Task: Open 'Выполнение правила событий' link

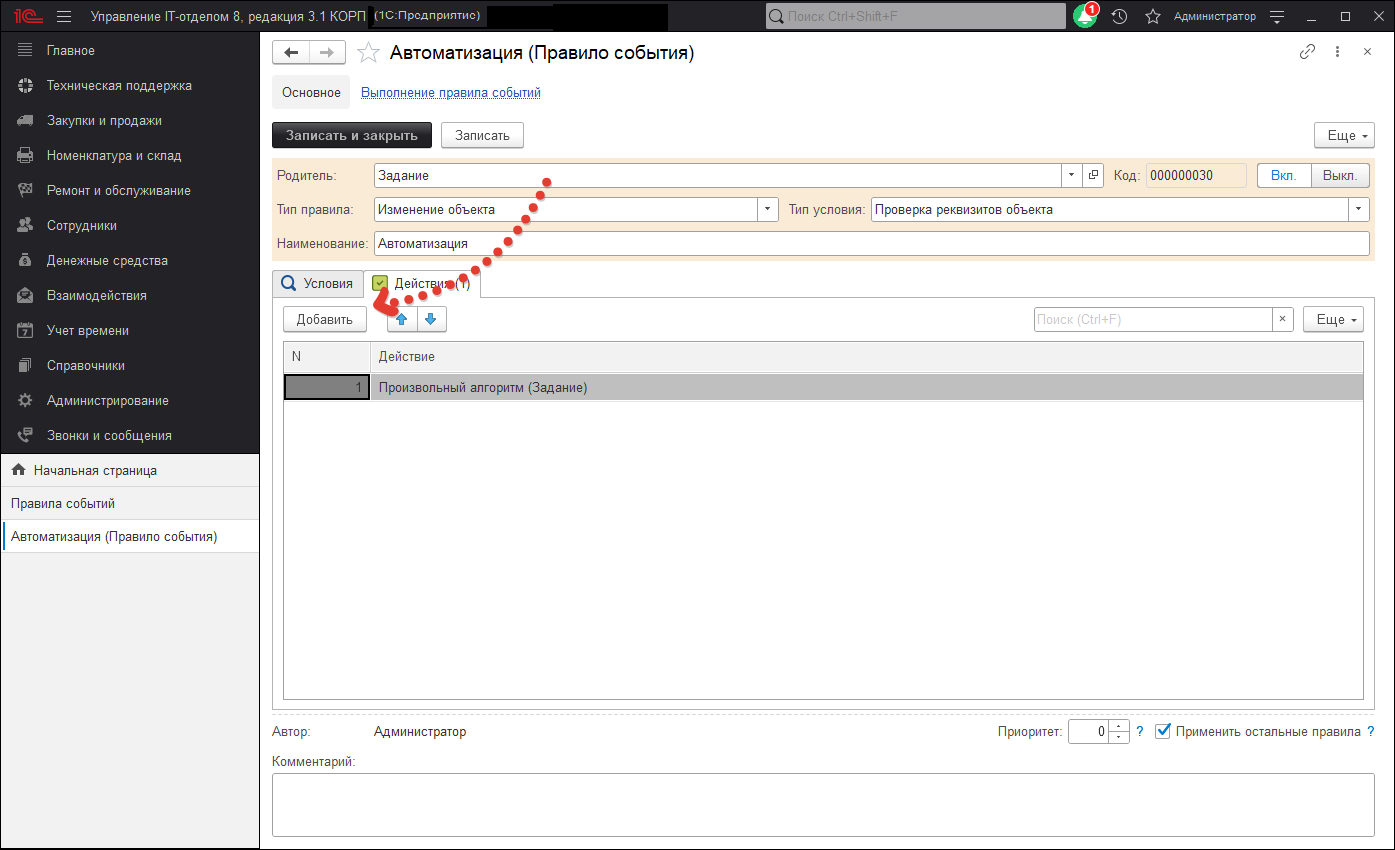Action: click(x=450, y=92)
